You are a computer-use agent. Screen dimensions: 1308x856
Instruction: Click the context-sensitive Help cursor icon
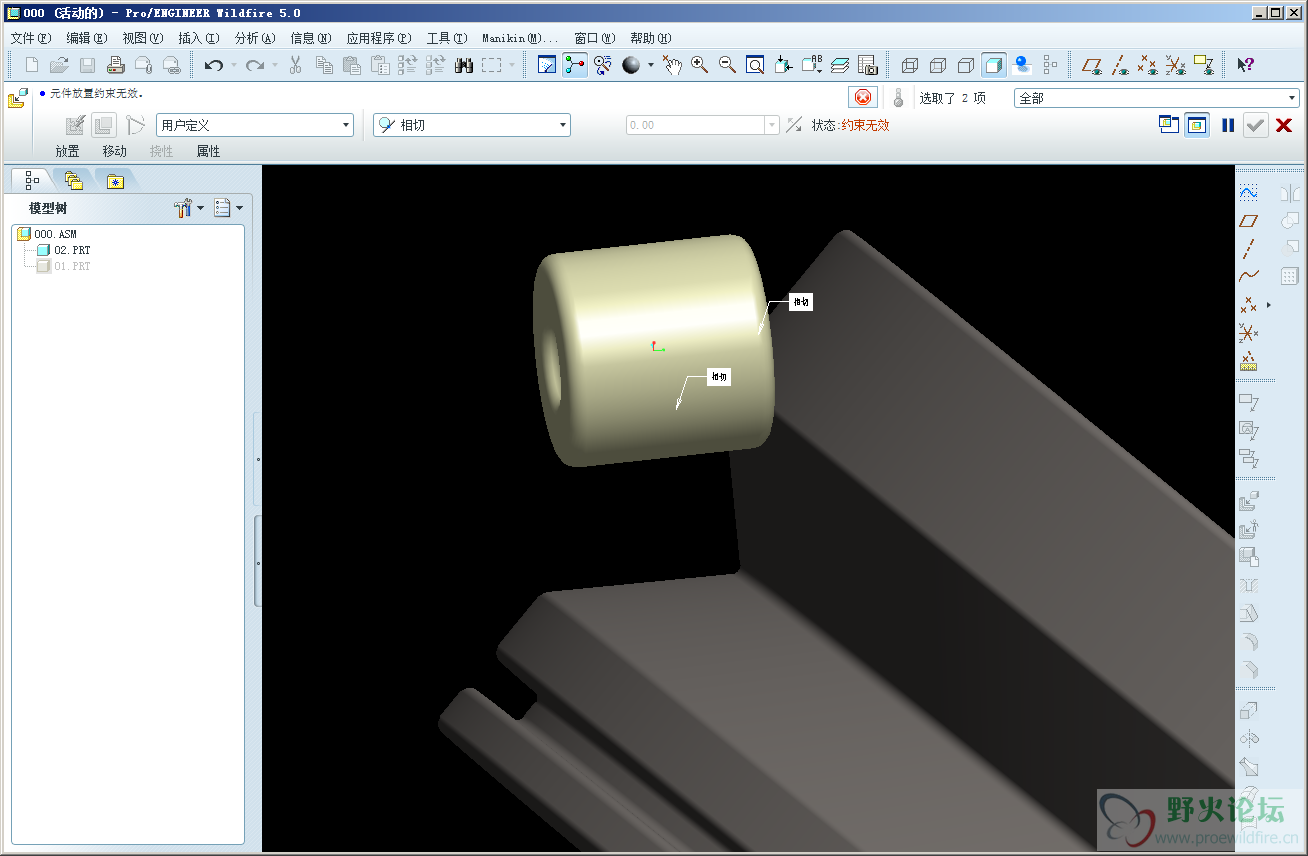click(x=1246, y=65)
